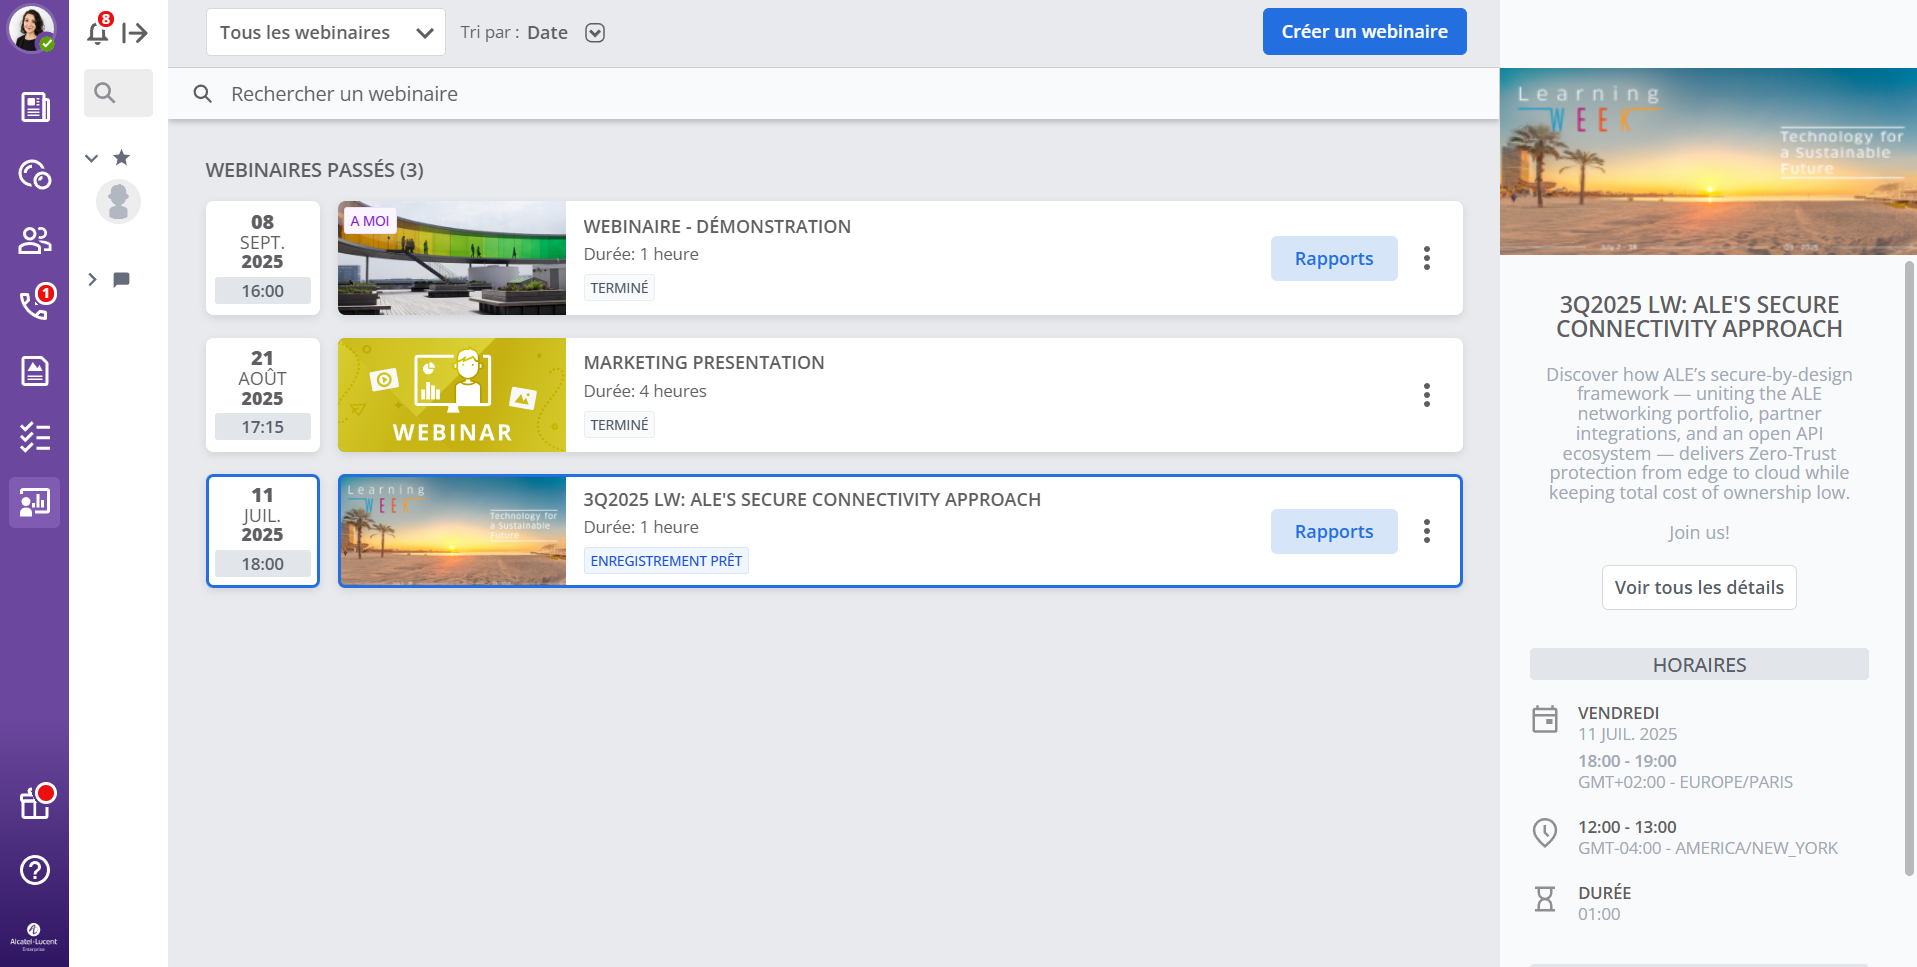Click the magnifier icon in webinar search bar
1917x967 pixels.
(203, 94)
